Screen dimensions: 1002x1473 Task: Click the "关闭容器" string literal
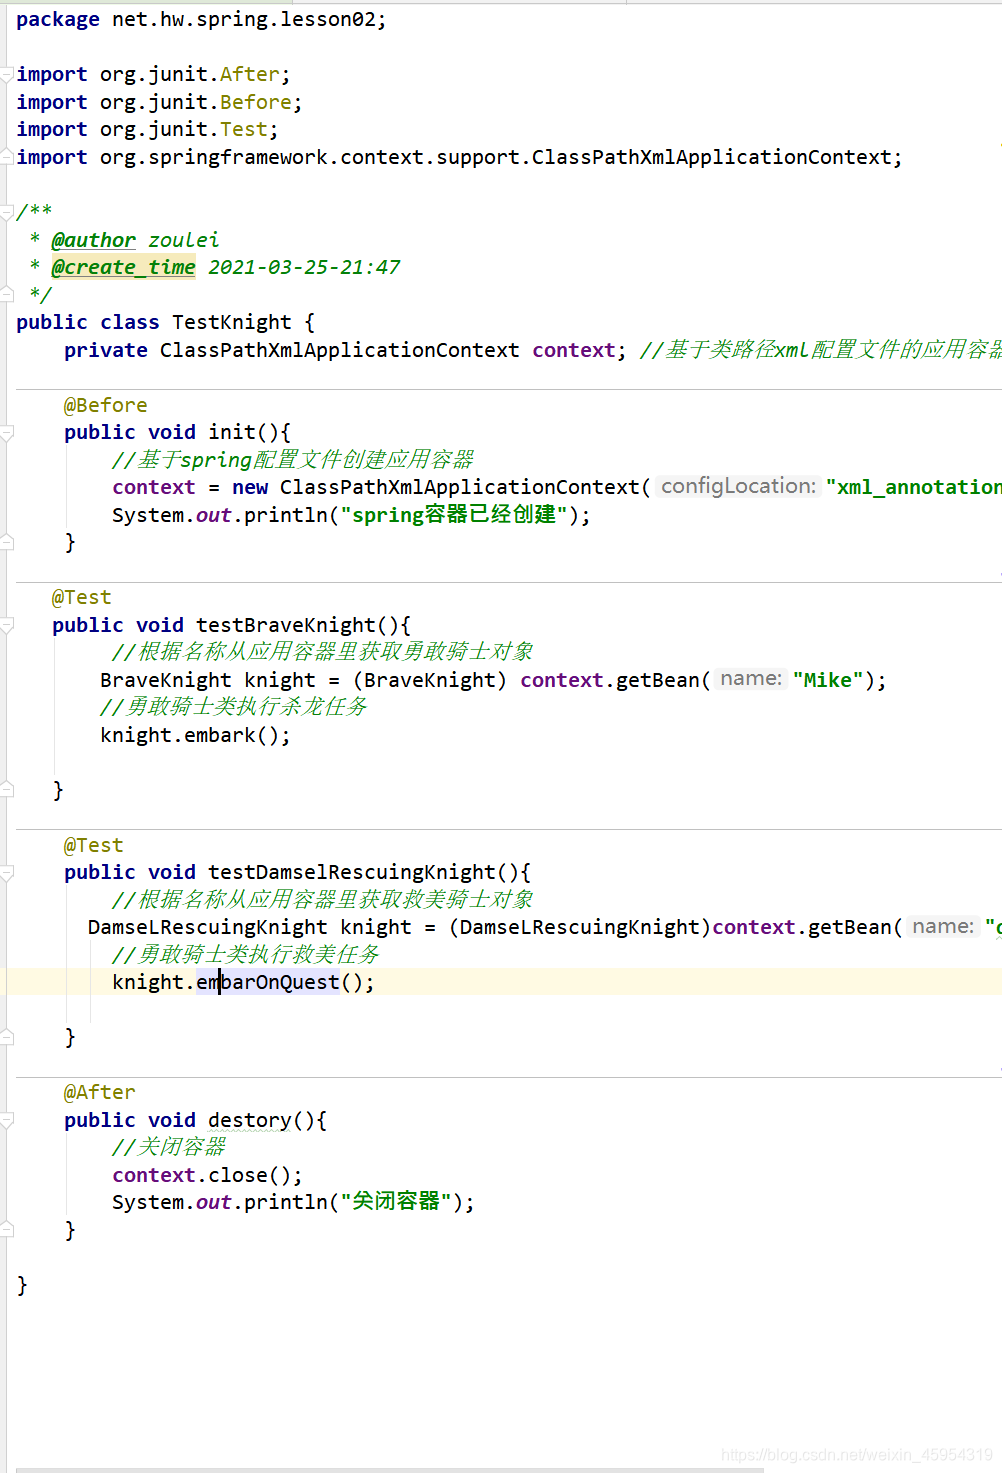coord(396,1202)
